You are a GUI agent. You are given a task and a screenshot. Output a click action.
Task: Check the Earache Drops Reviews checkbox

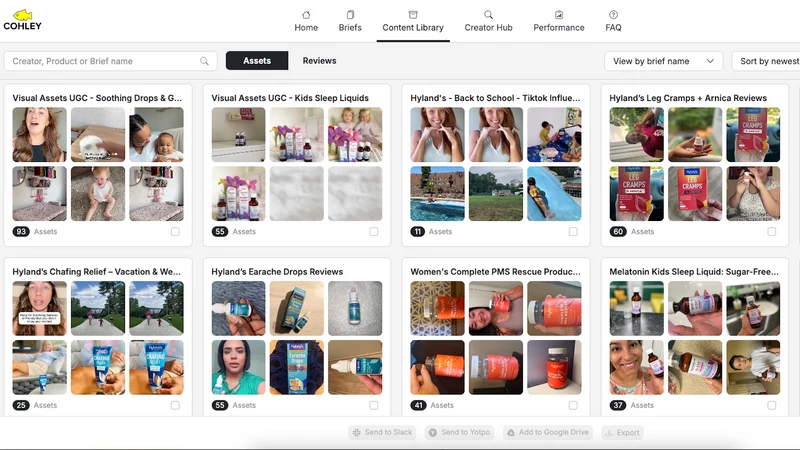(x=373, y=405)
